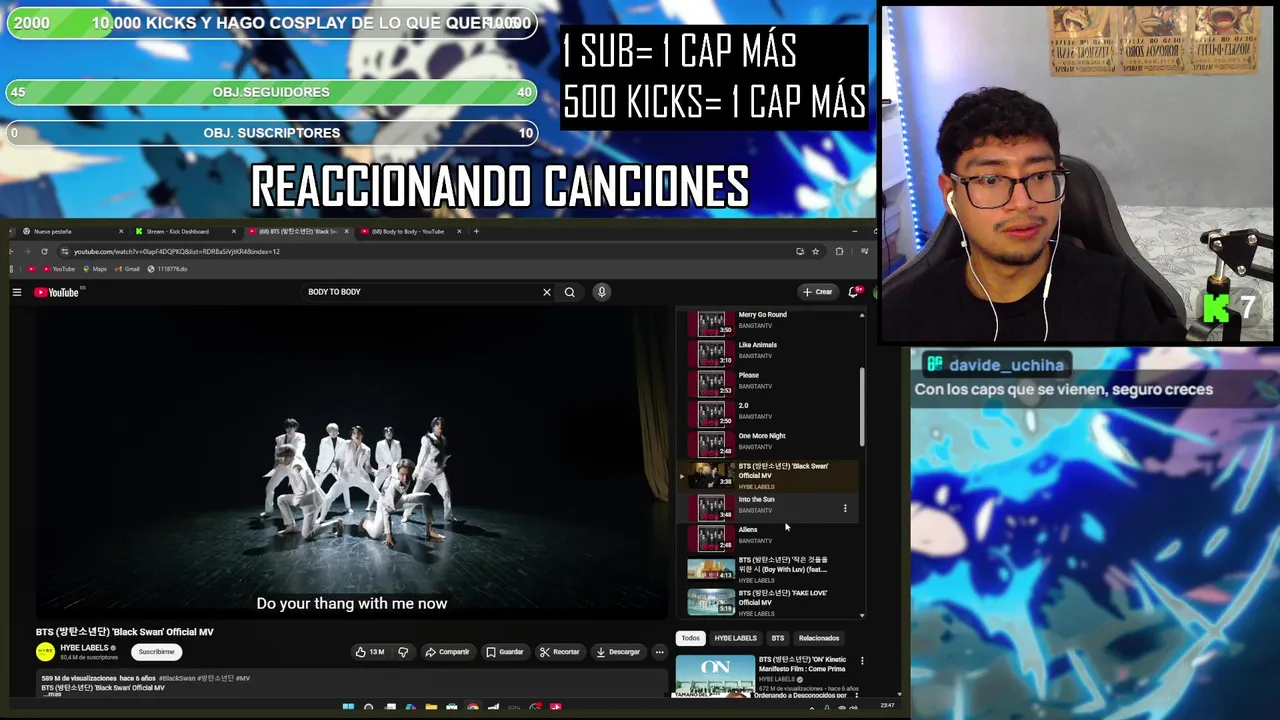The height and width of the screenshot is (720, 1280).
Task: Share the video with Compartir
Action: (x=447, y=652)
